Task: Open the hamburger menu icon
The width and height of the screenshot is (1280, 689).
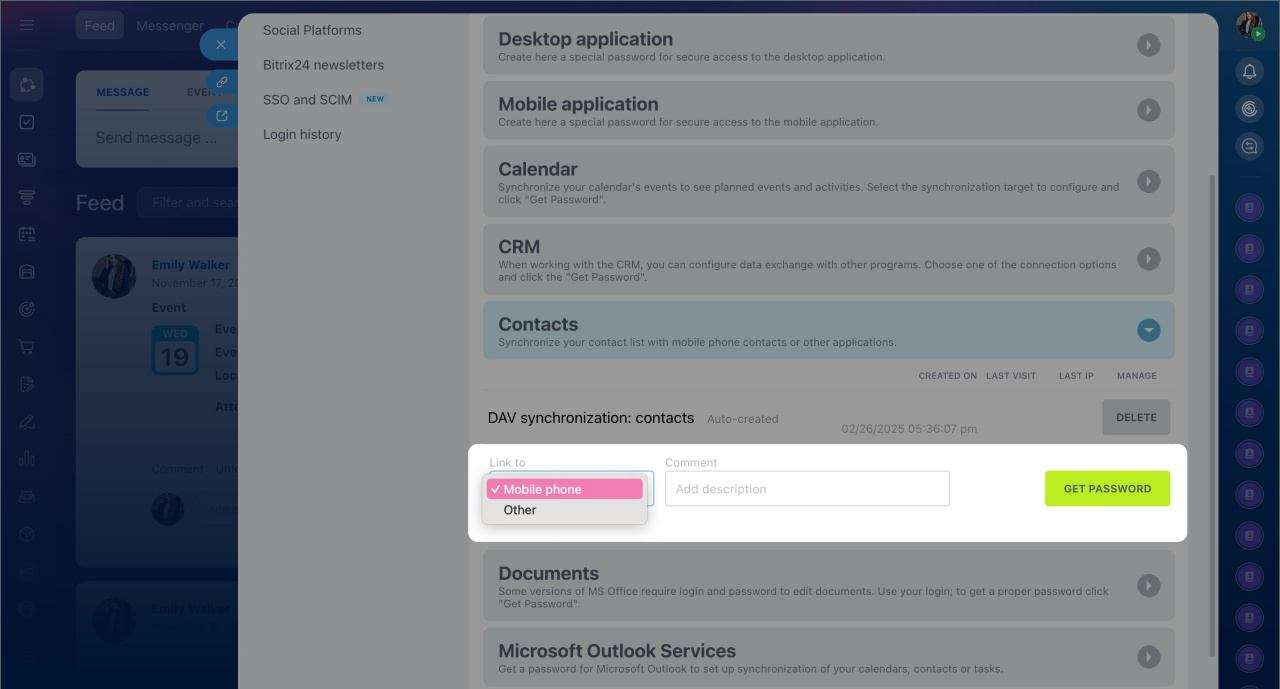Action: (x=27, y=25)
